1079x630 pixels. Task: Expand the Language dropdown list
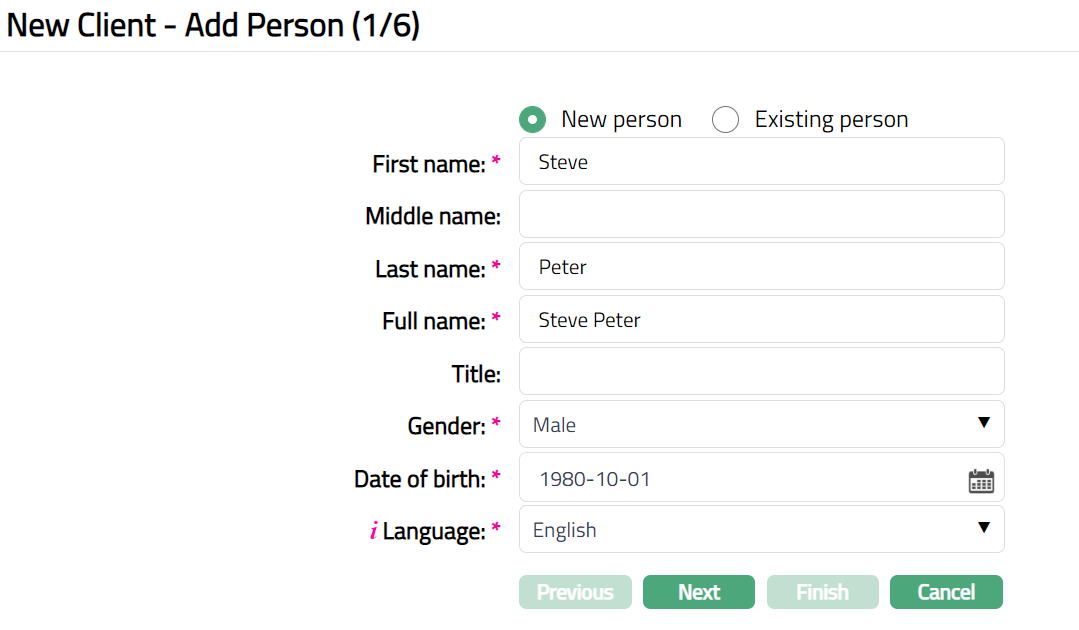pyautogui.click(x=761, y=530)
